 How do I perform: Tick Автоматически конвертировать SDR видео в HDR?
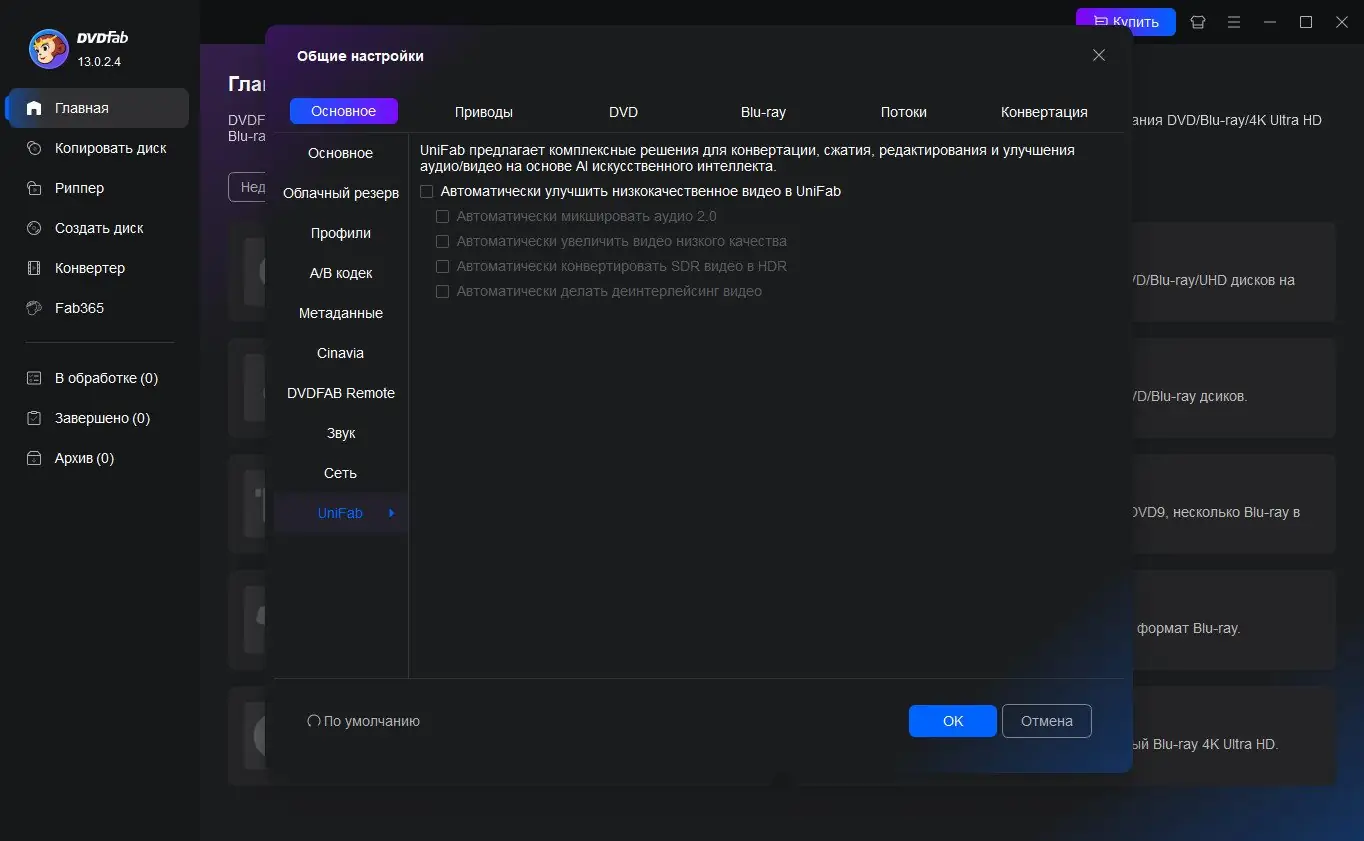coord(443,266)
